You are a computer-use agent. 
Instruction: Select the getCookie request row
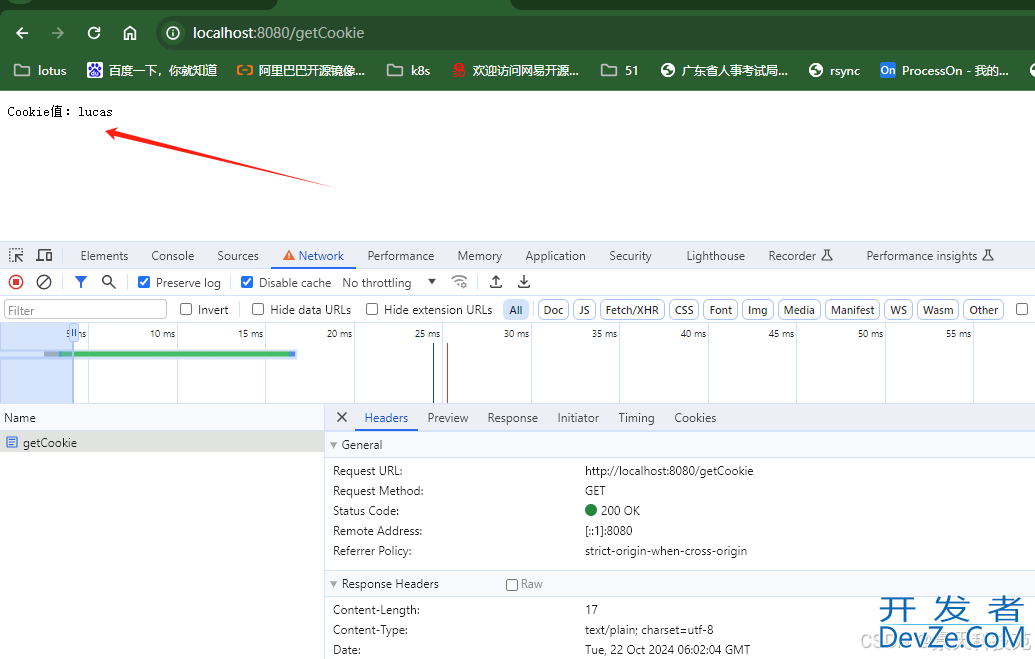tap(162, 442)
